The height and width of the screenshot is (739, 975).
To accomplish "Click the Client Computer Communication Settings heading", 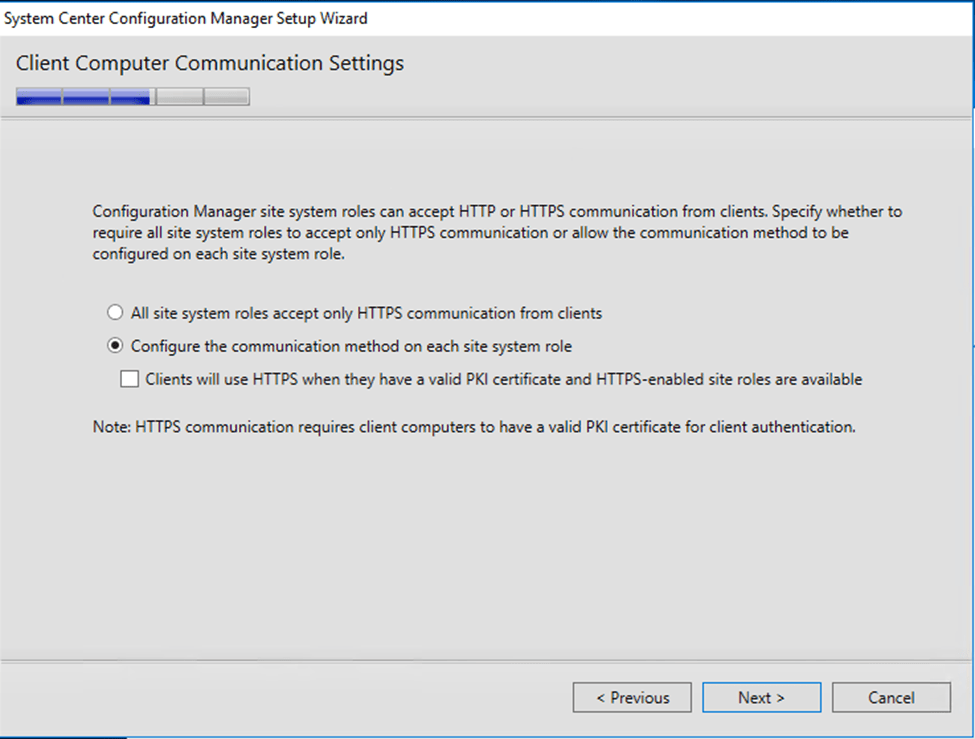I will (x=210, y=63).
